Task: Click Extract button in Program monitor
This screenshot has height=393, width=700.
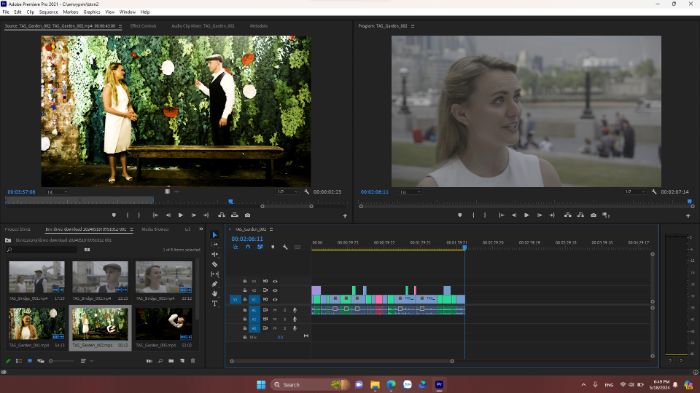Action: 580,215
